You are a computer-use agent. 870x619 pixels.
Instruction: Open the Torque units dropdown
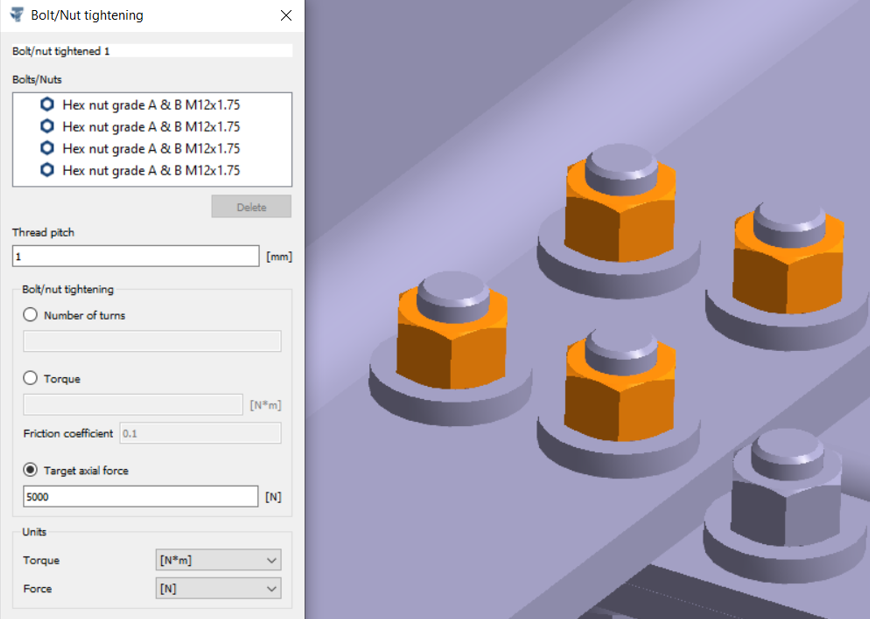(219, 560)
